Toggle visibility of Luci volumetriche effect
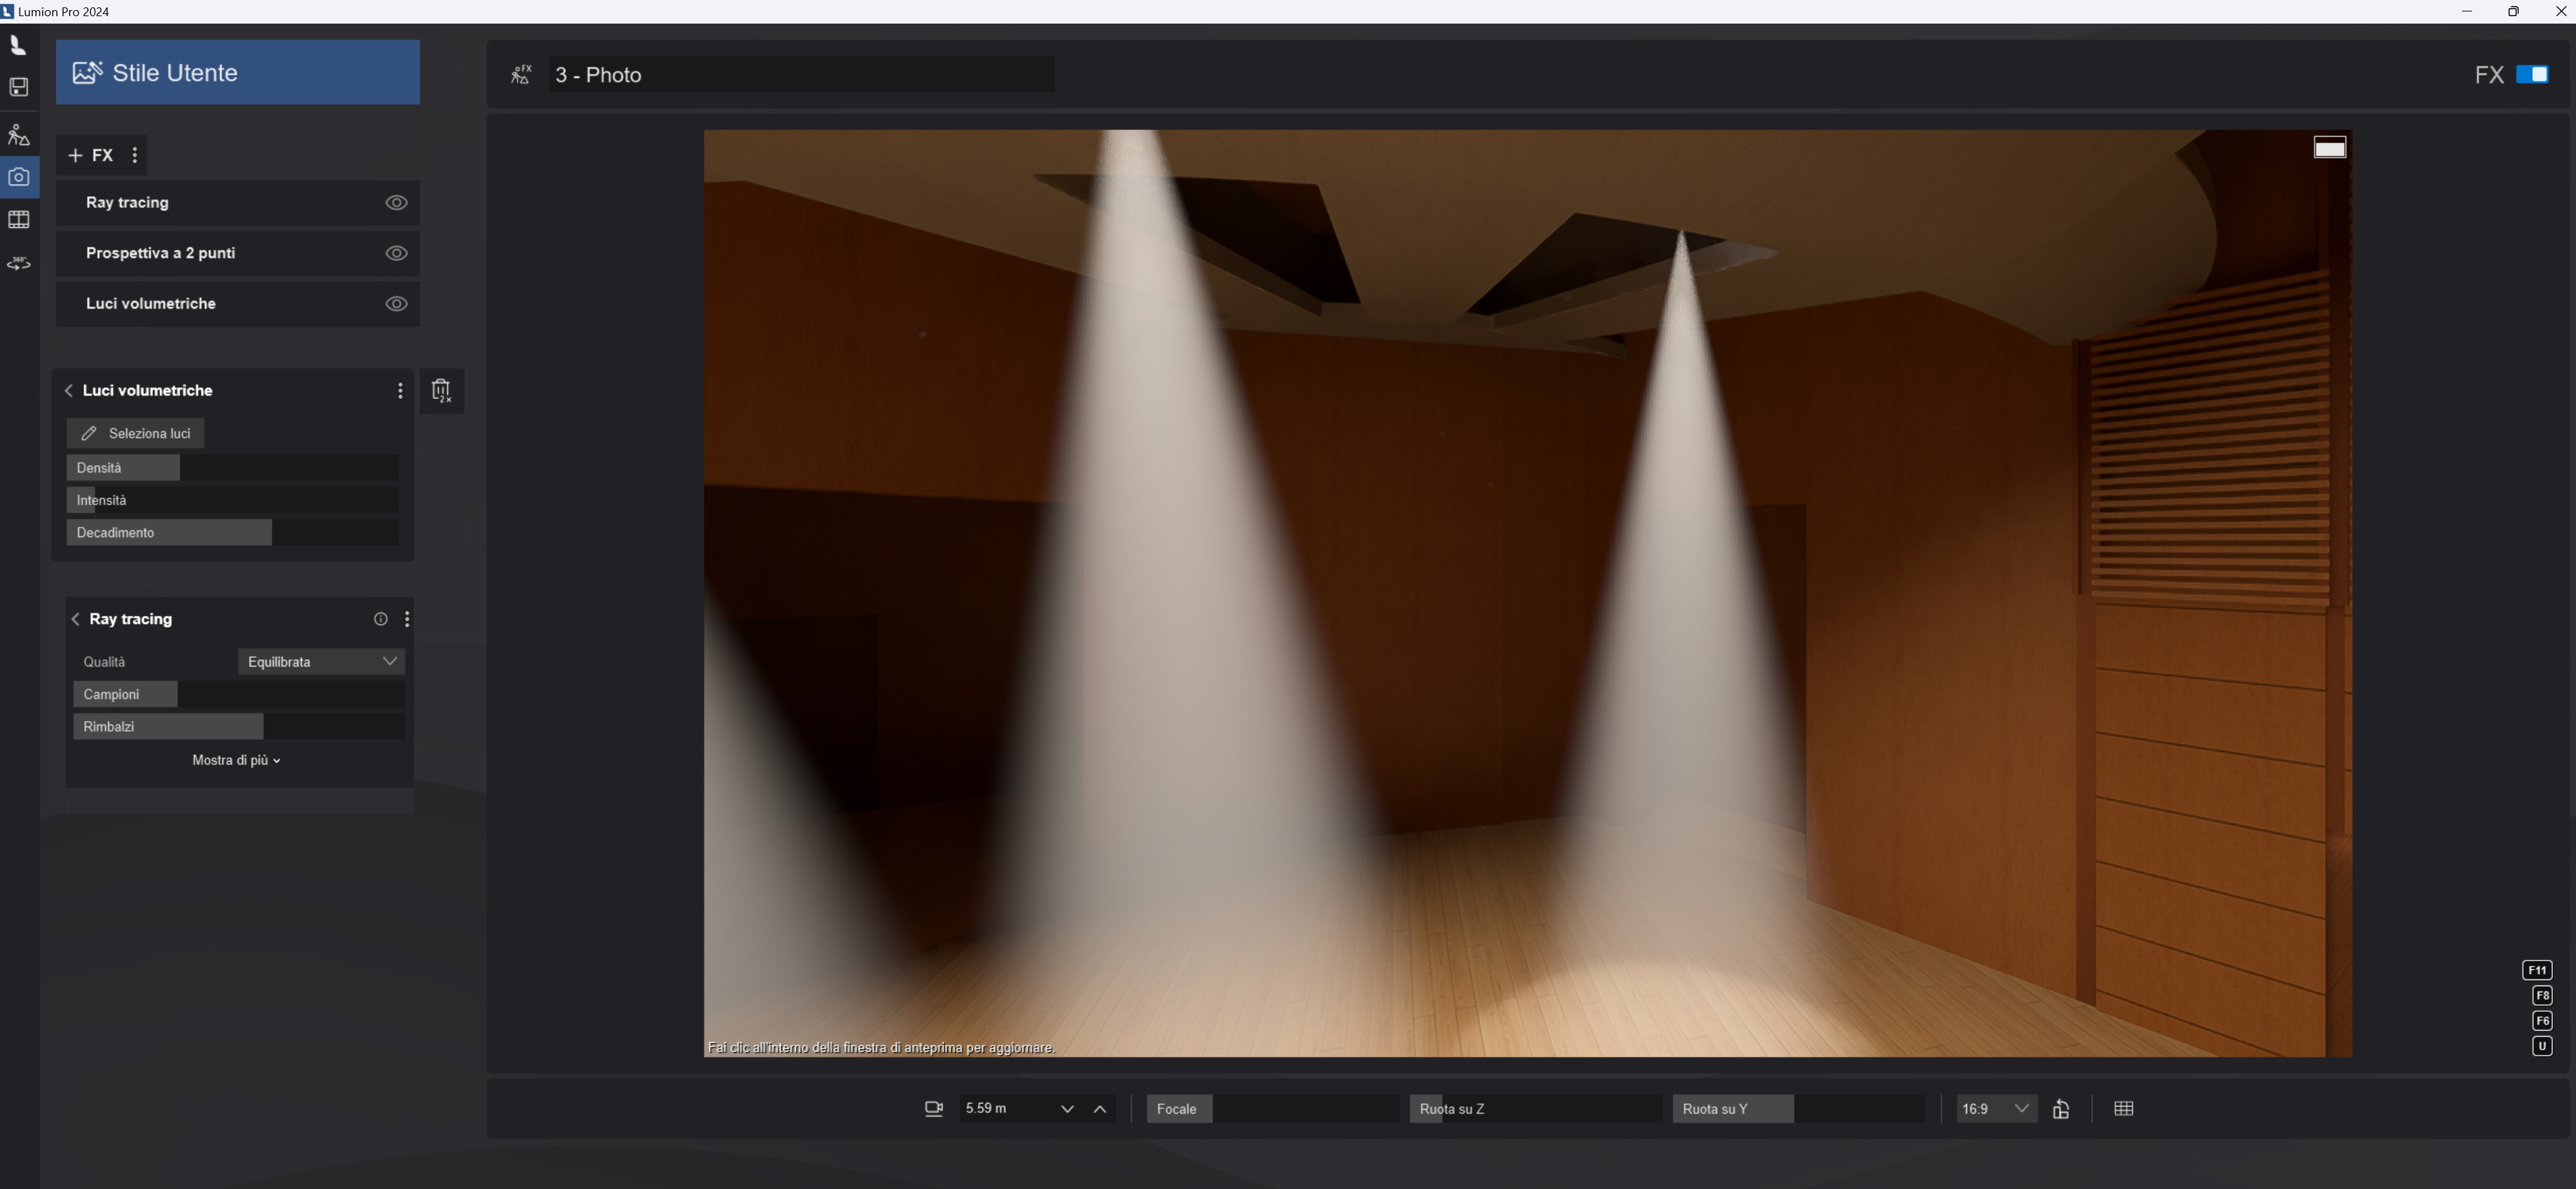 click(397, 304)
